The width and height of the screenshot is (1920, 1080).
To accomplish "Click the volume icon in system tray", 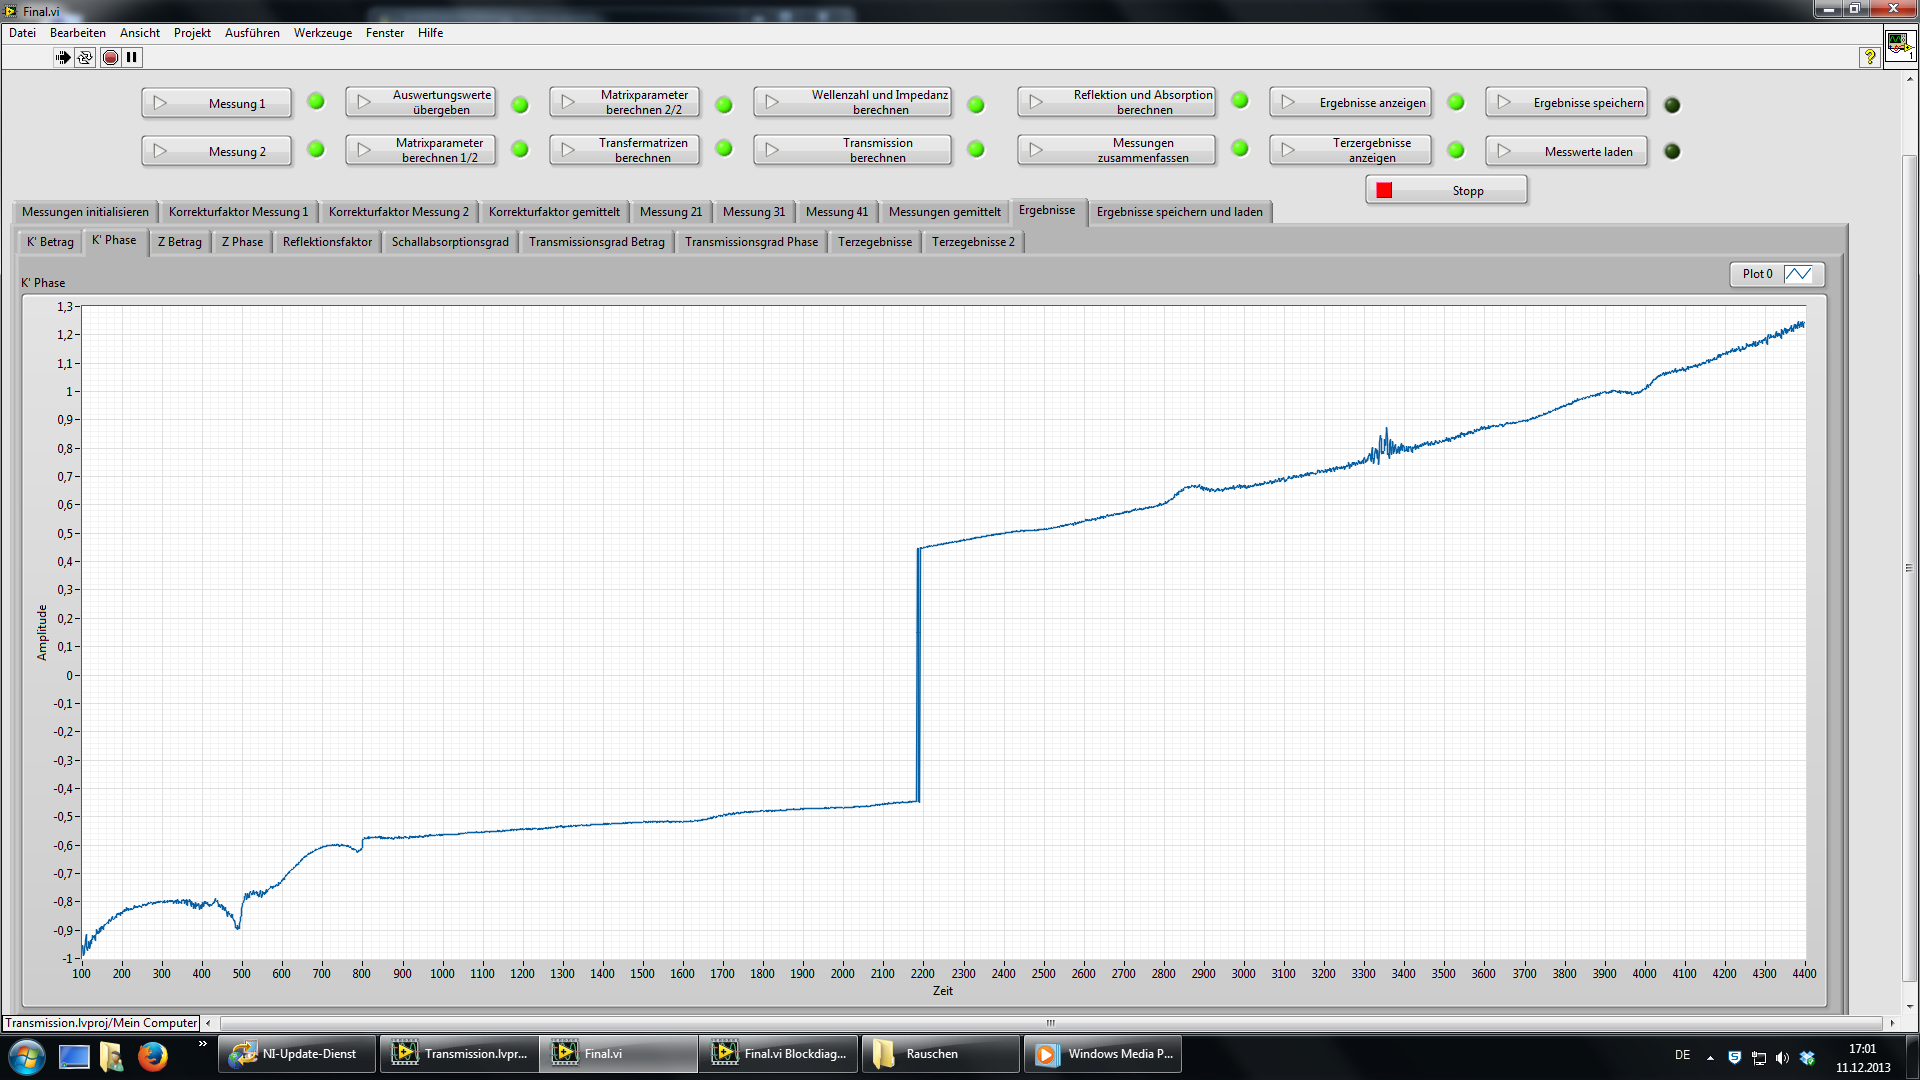I will [1782, 1058].
